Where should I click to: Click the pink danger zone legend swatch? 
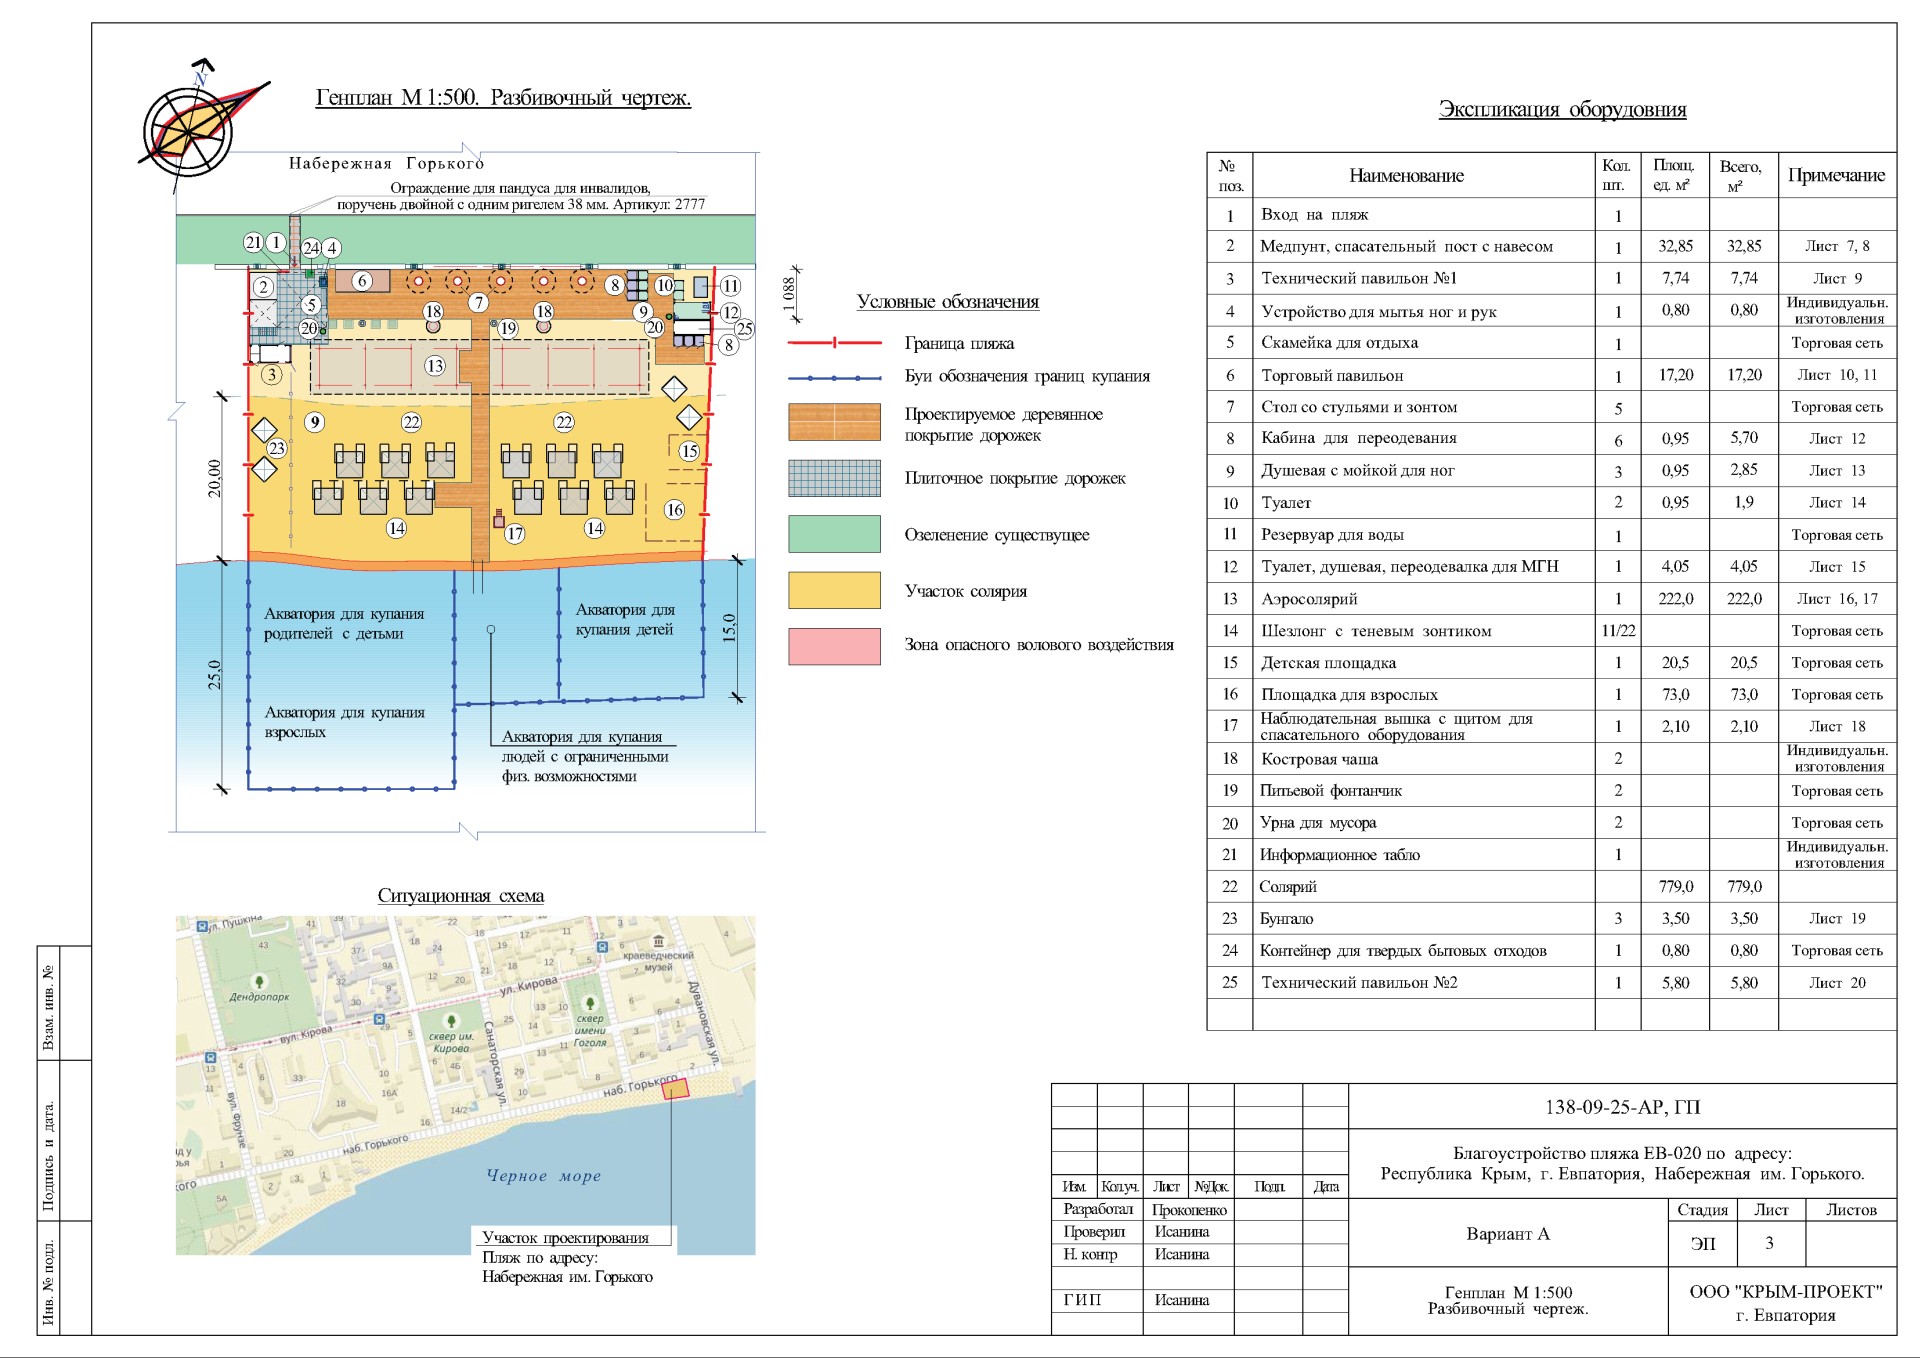(x=834, y=646)
